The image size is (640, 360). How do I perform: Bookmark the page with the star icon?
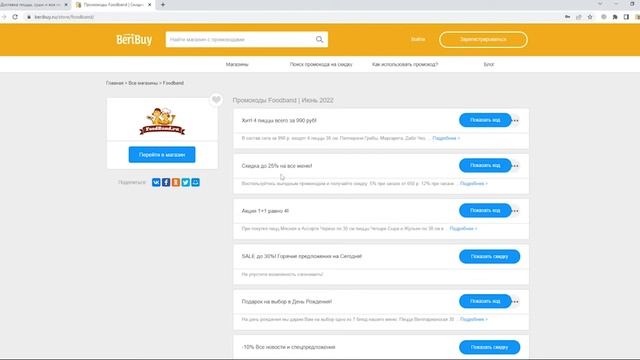click(x=590, y=17)
